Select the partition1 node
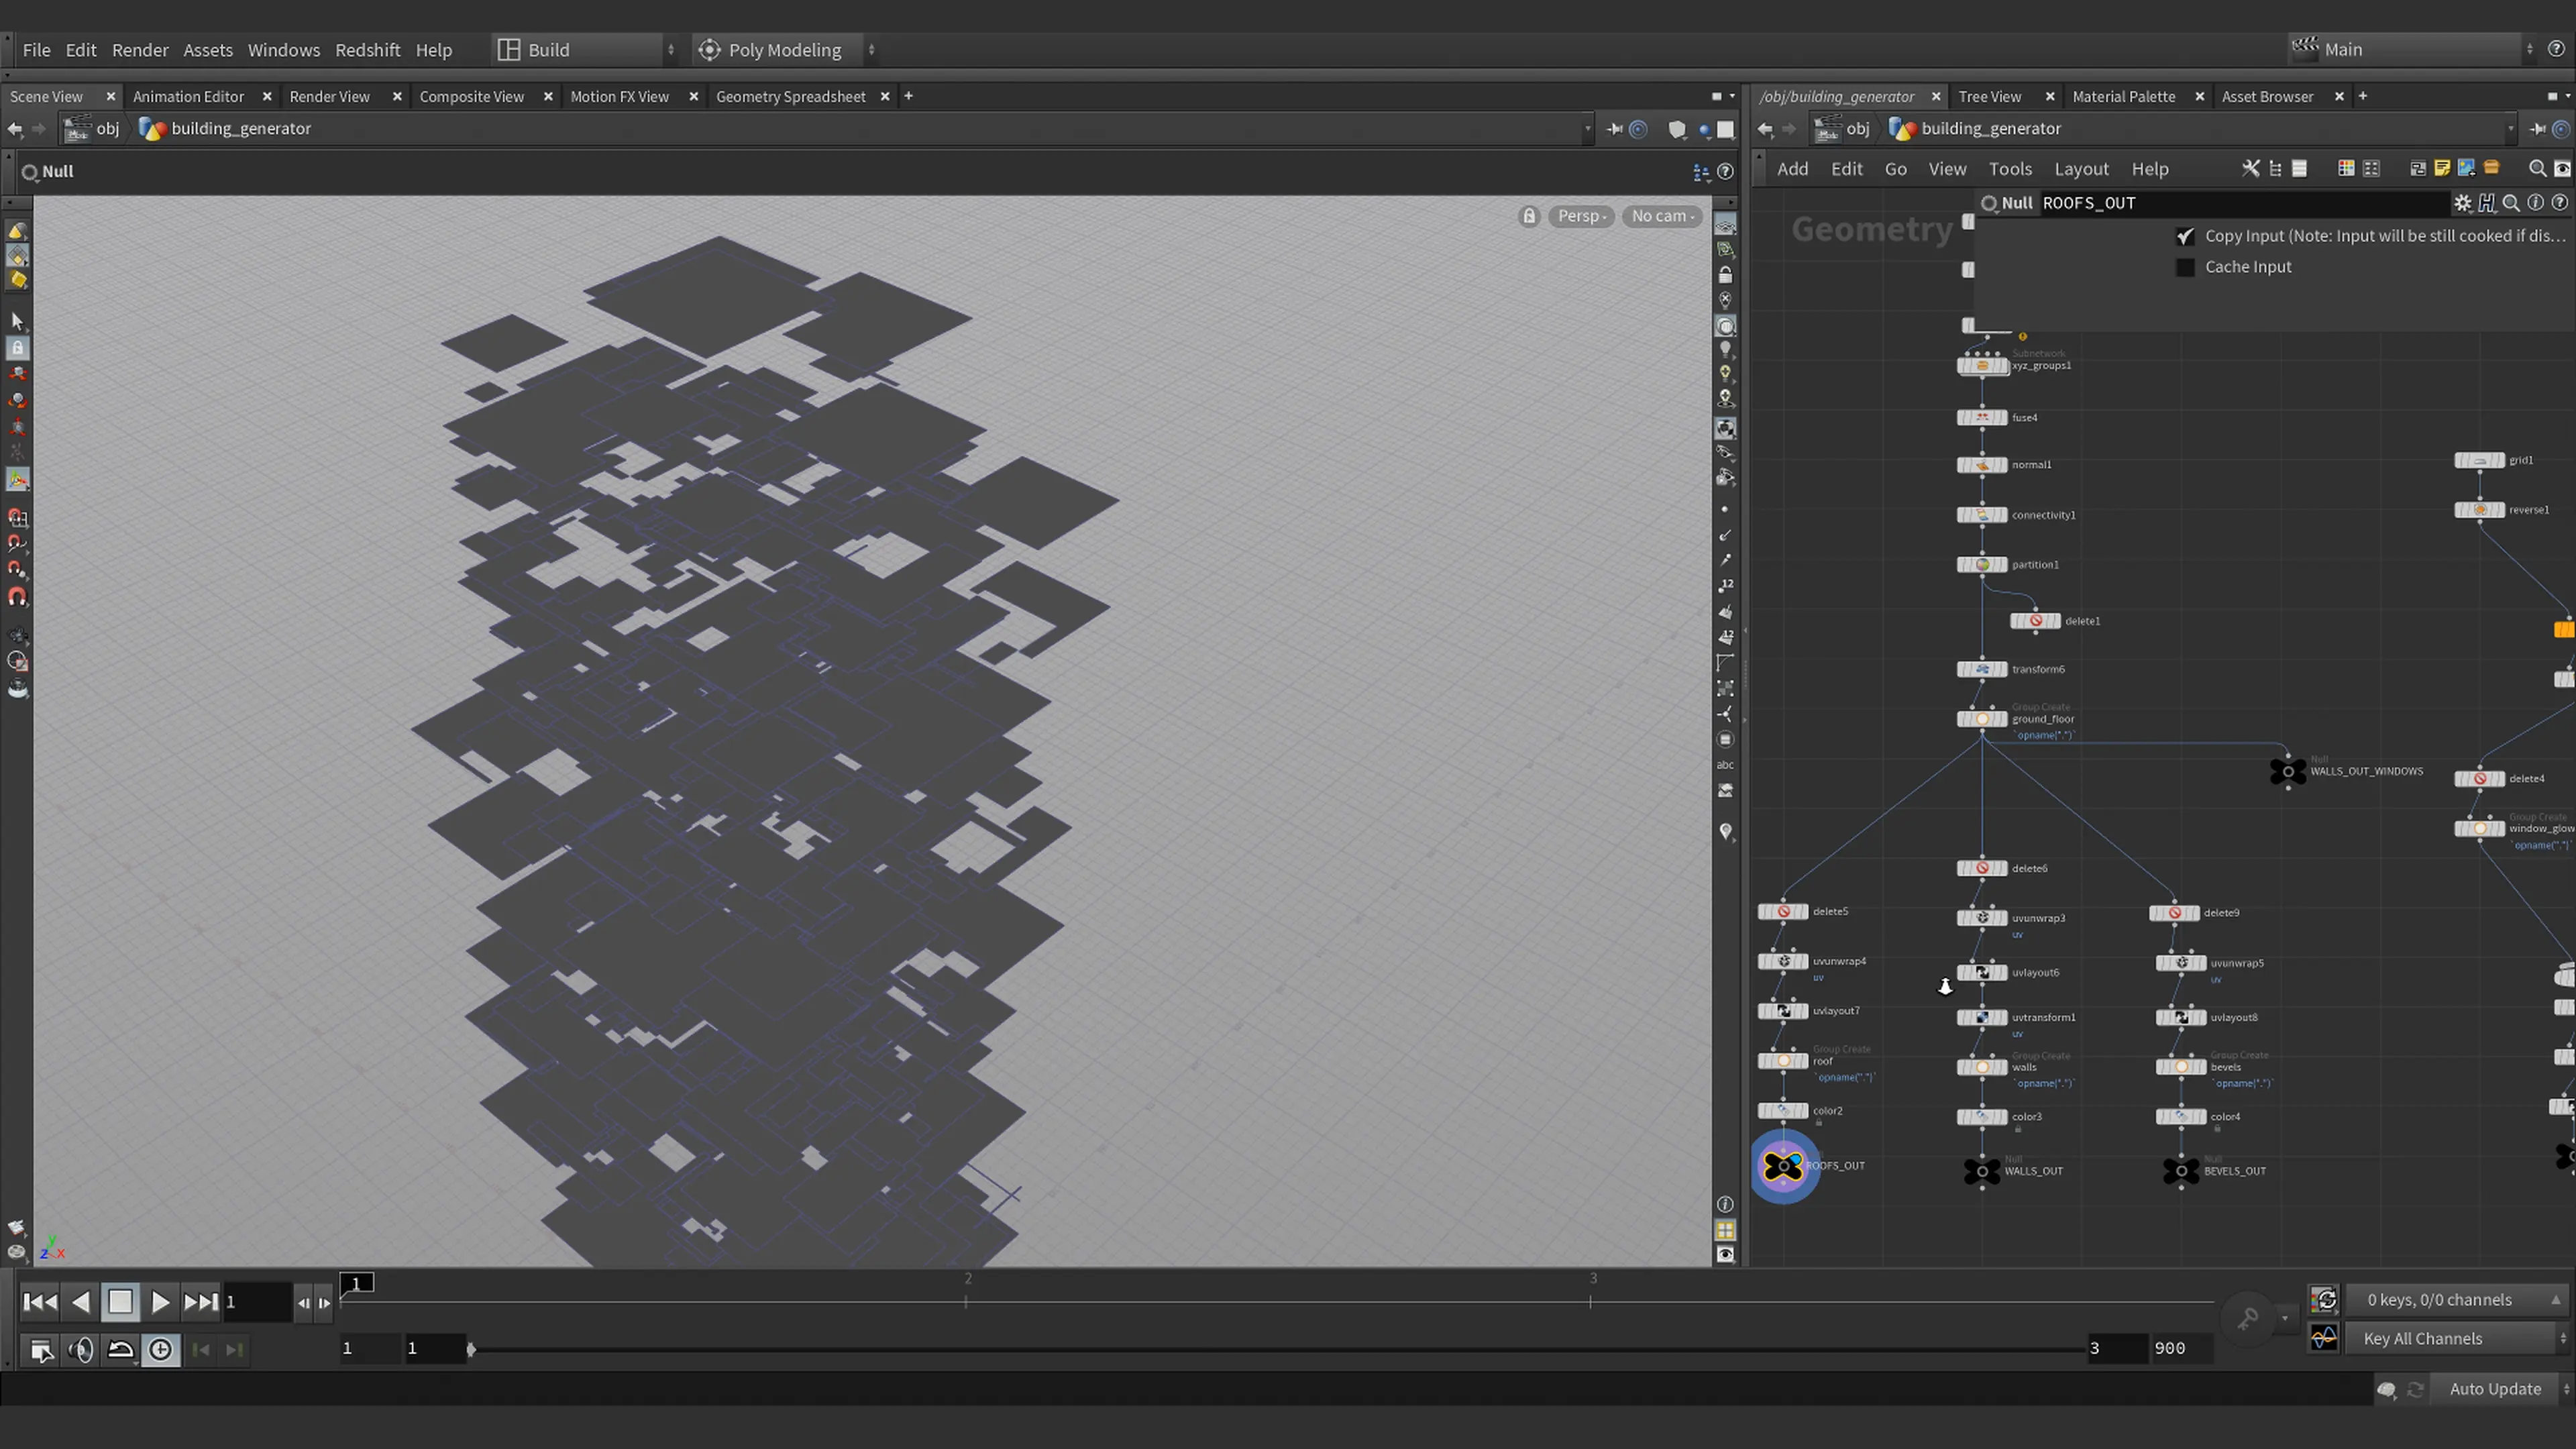Image resolution: width=2576 pixels, height=1449 pixels. click(x=1982, y=565)
